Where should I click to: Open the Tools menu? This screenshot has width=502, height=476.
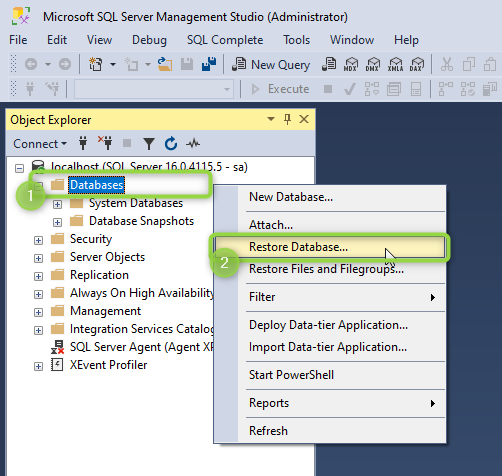(x=297, y=40)
